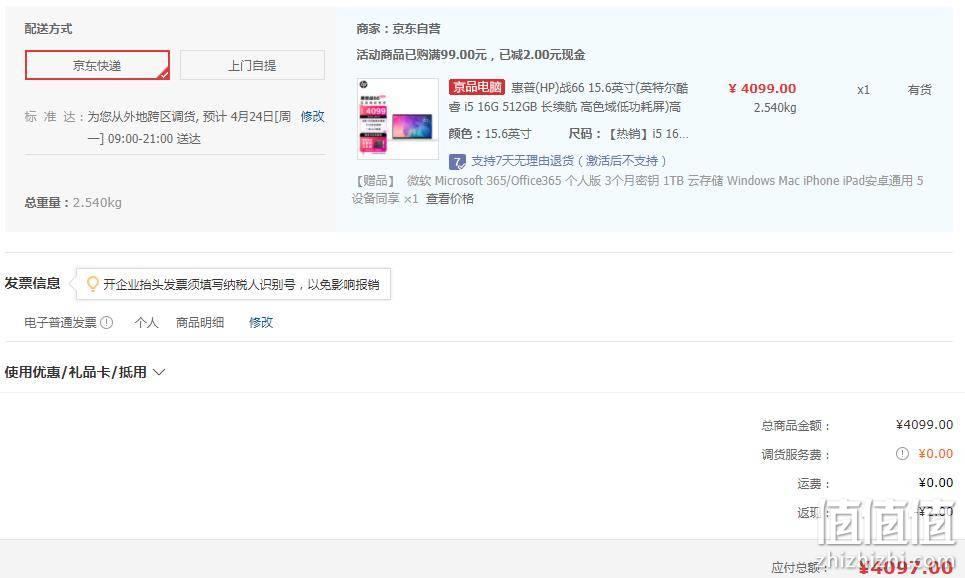Click the HP laptop product thumbnail
Image resolution: width=965 pixels, height=578 pixels.
tap(398, 119)
